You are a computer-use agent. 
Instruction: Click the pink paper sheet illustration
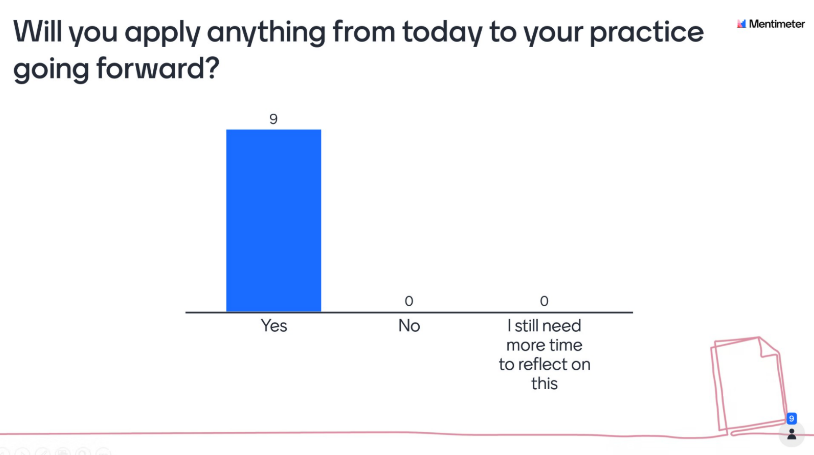tap(744, 384)
